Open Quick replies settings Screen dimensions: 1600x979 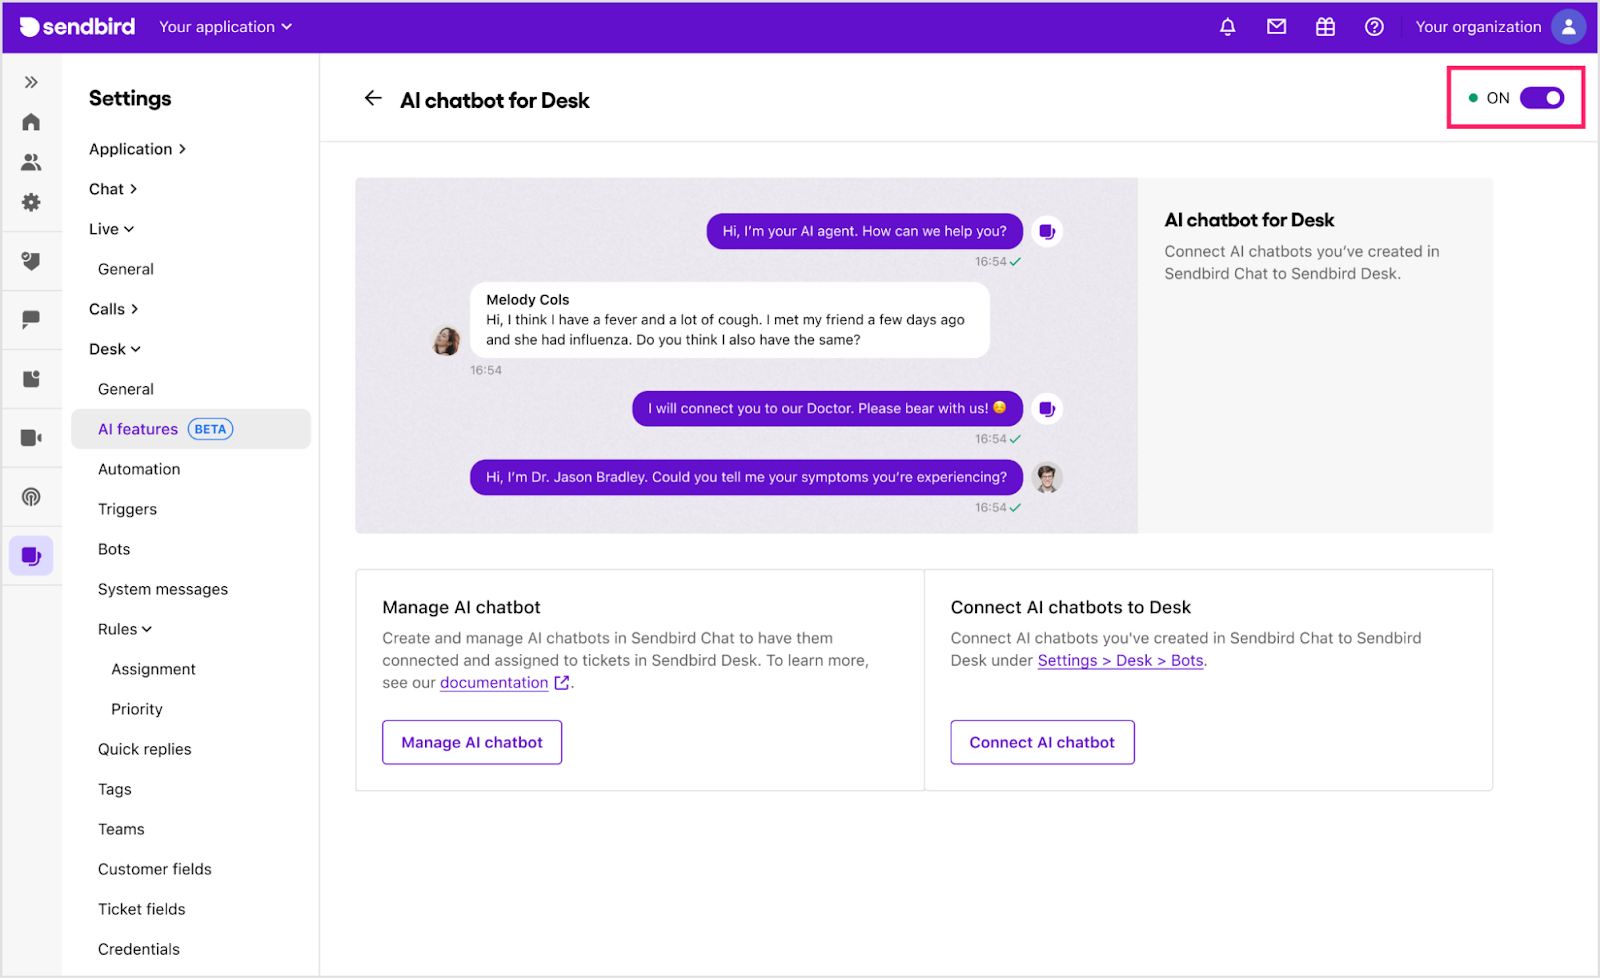(x=144, y=748)
